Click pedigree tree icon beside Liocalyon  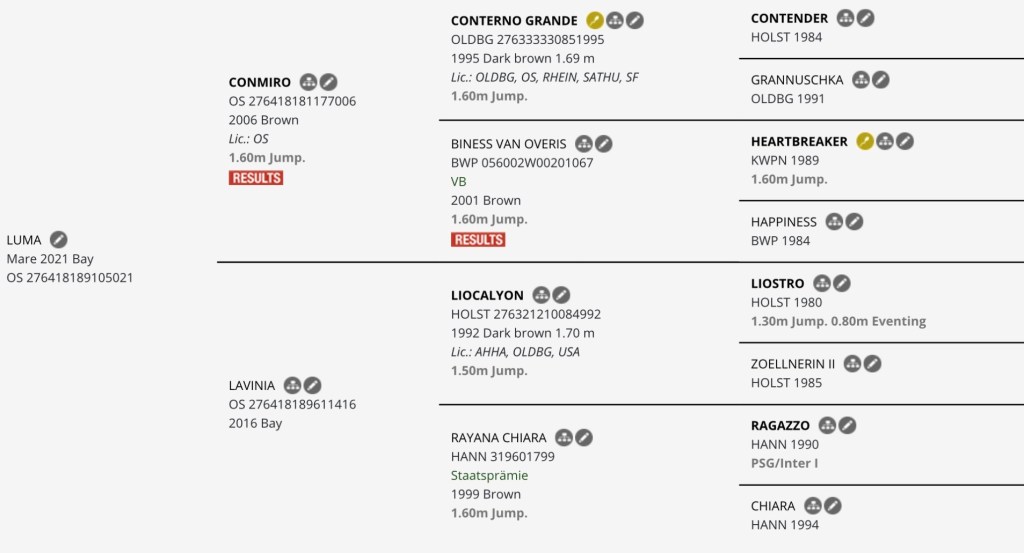(542, 295)
